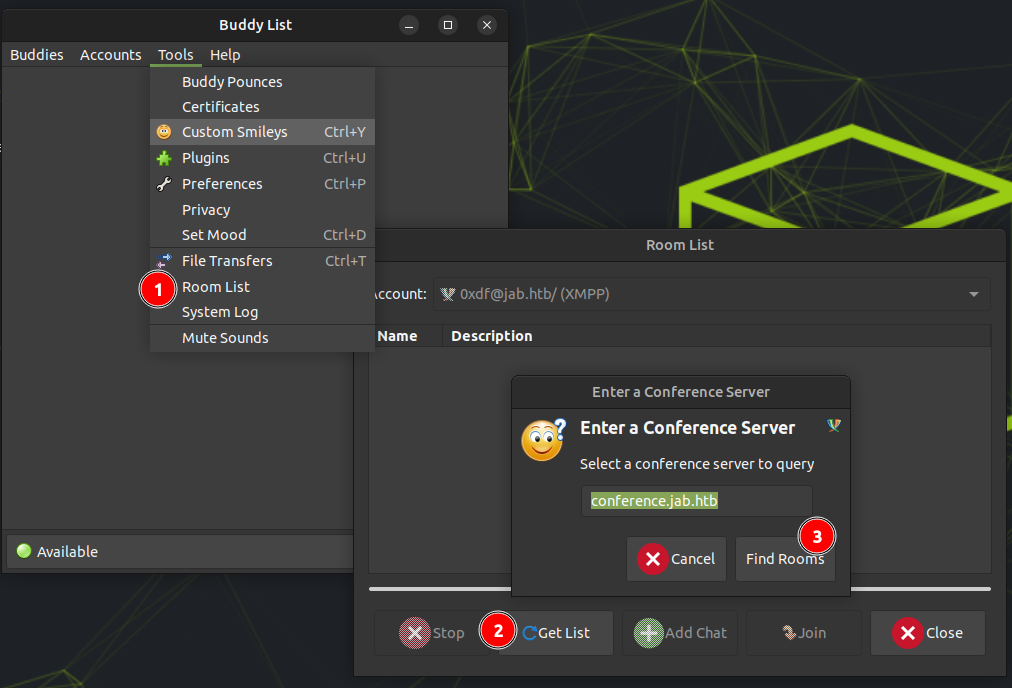Image resolution: width=1012 pixels, height=688 pixels.
Task: Click the green Available status icon
Action: [x=24, y=551]
